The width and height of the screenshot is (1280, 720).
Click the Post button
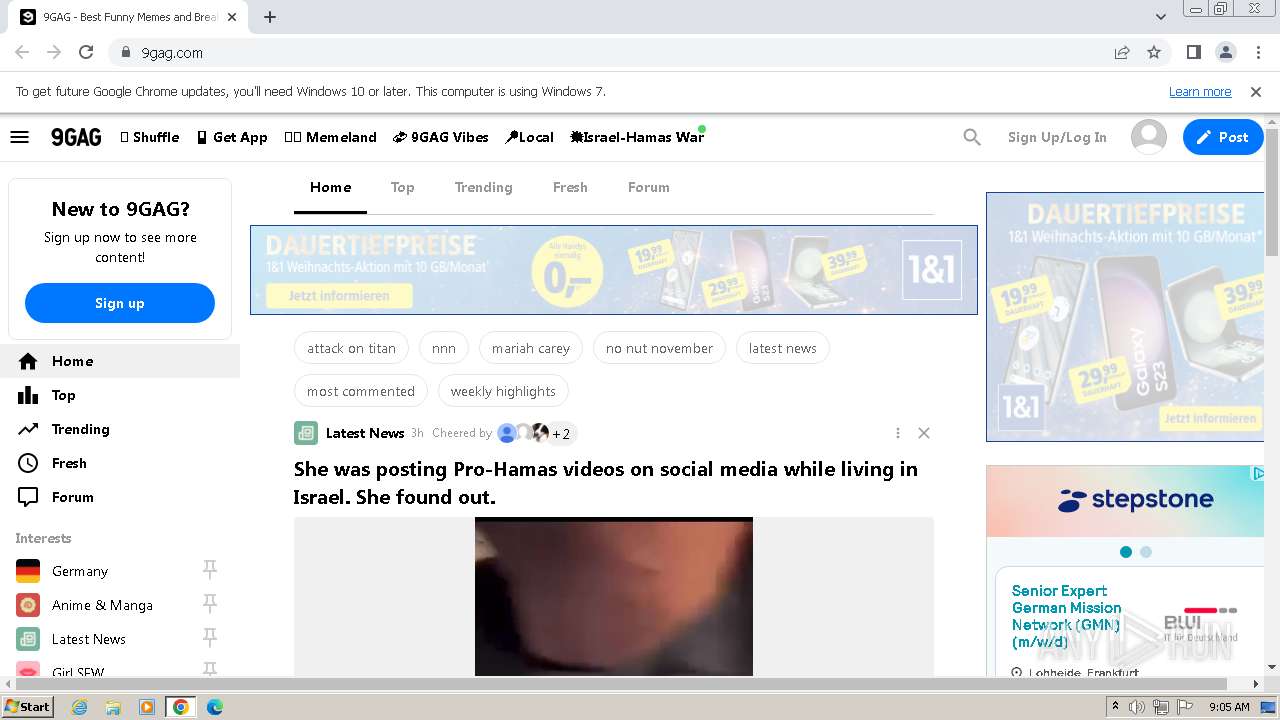pyautogui.click(x=1223, y=137)
